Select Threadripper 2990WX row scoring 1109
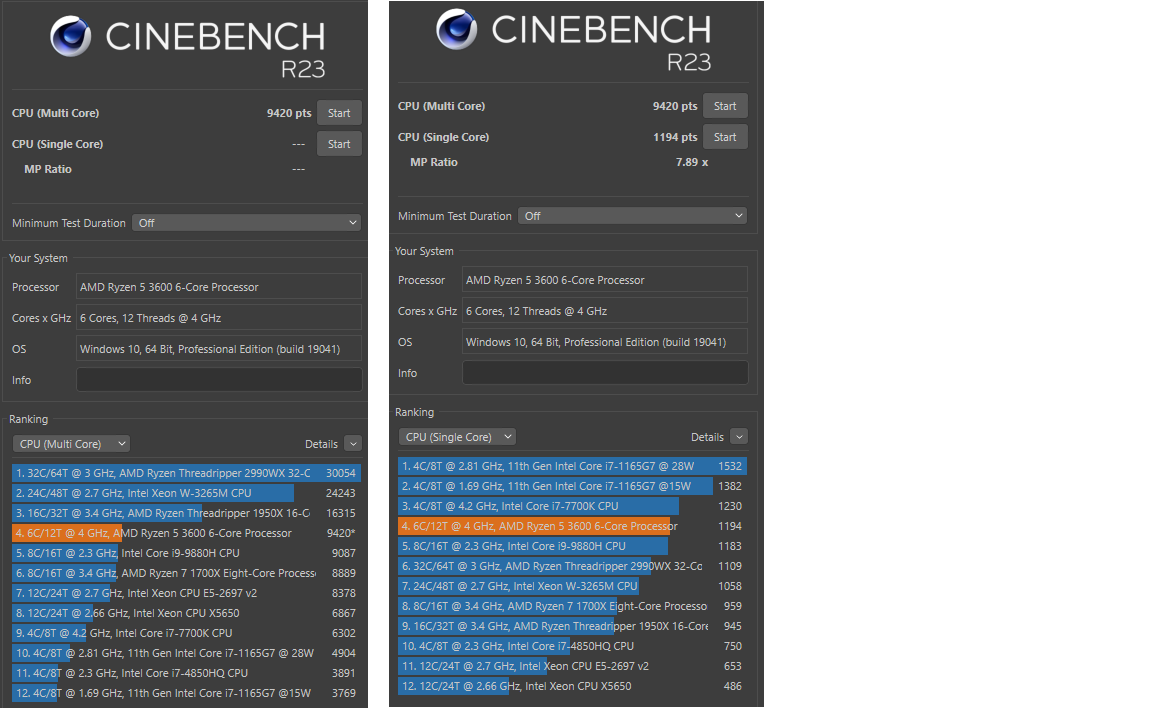The height and width of the screenshot is (708, 1152). coord(572,566)
